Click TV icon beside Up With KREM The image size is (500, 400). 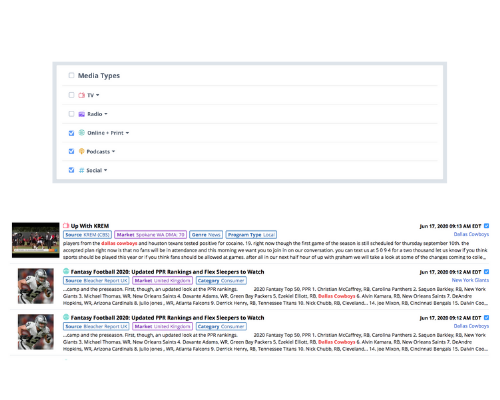pos(66,226)
